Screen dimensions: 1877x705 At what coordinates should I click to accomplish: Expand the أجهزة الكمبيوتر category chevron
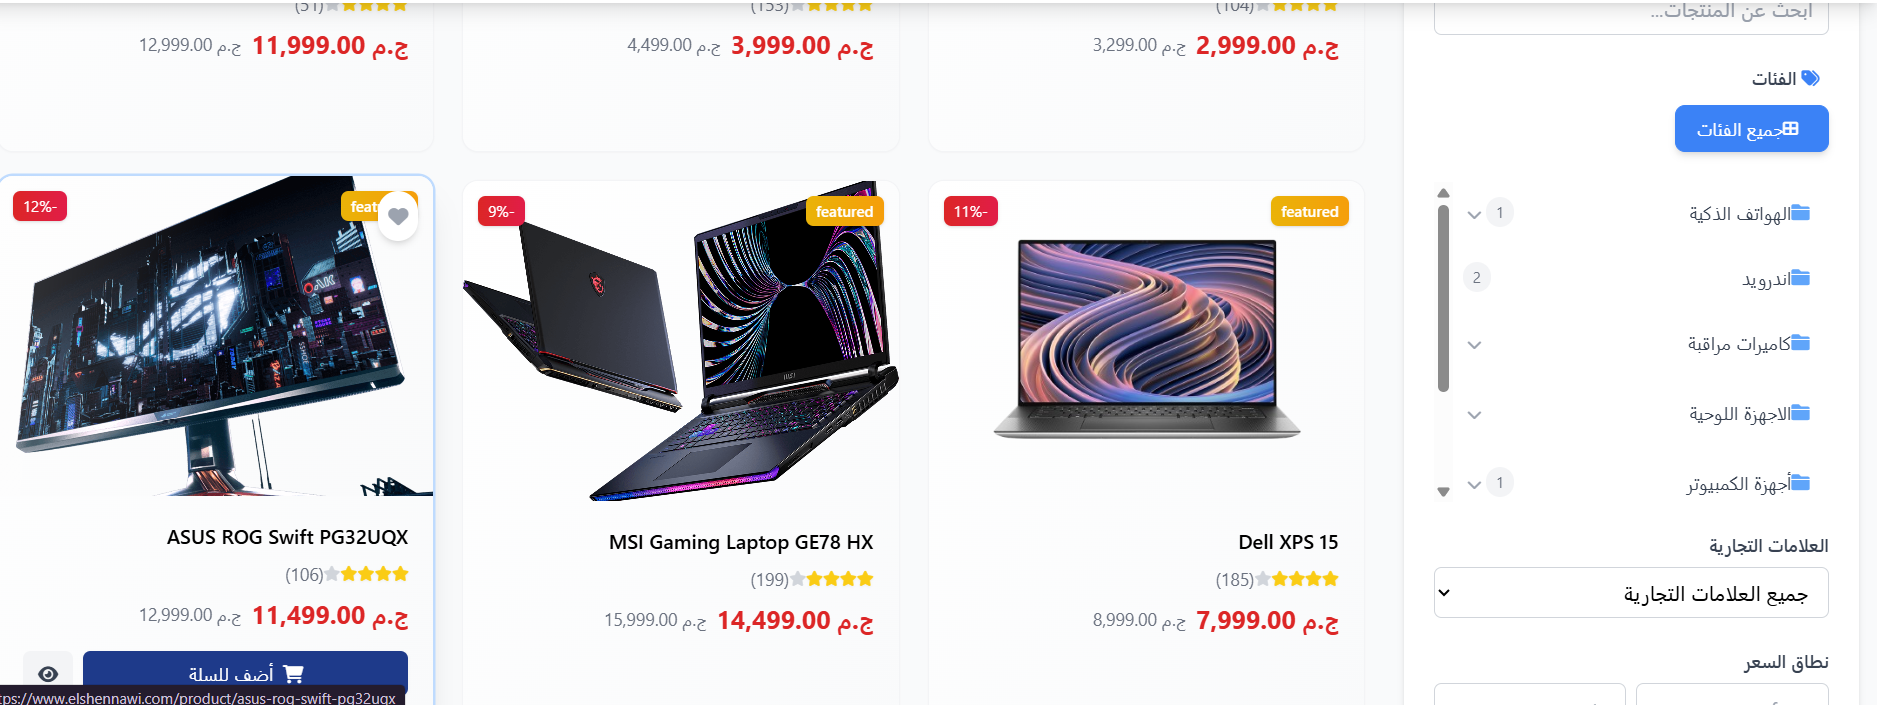(x=1474, y=485)
